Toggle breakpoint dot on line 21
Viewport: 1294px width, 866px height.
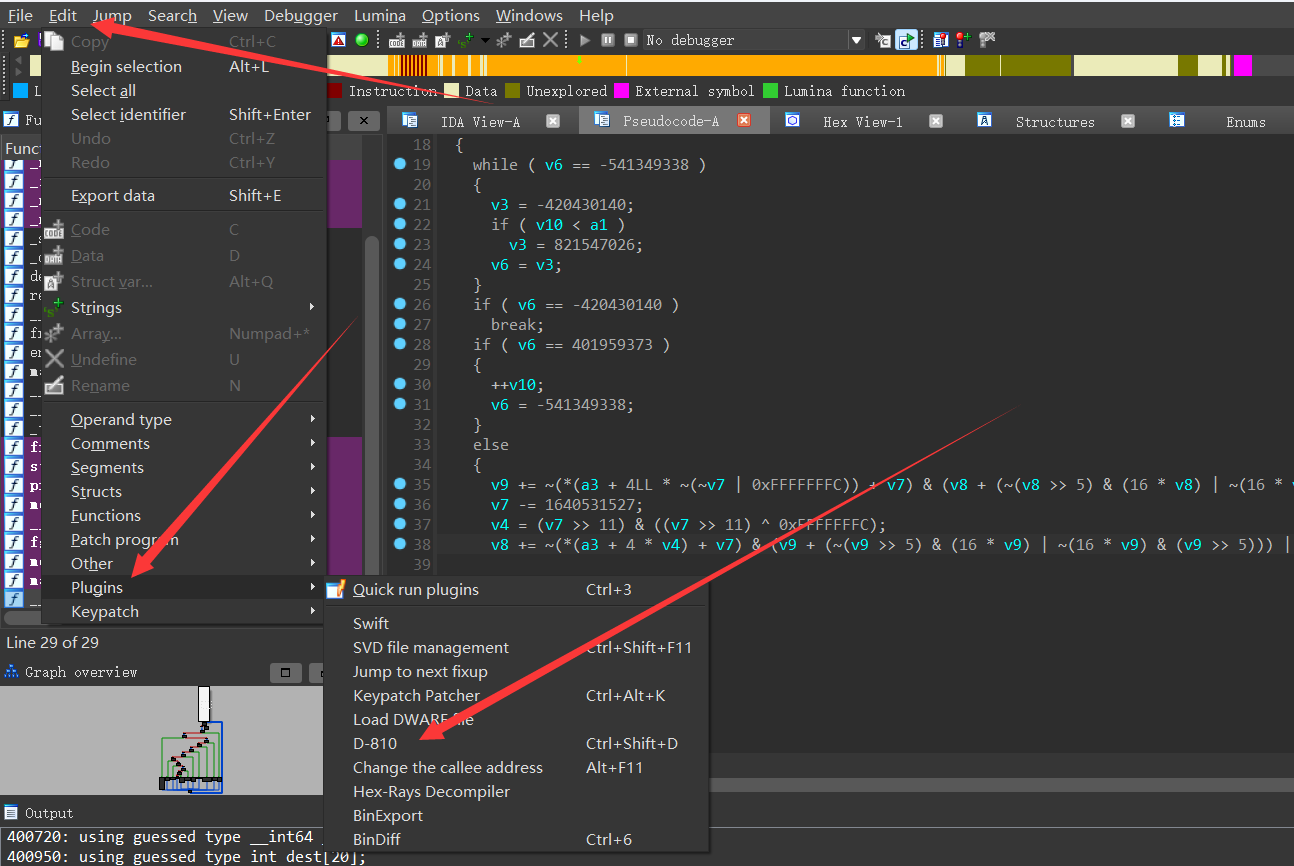click(400, 204)
